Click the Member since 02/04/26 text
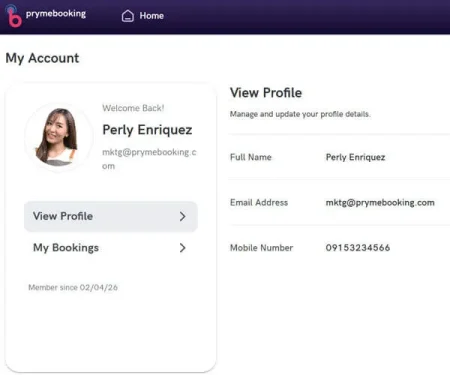This screenshot has height=375, width=450. pos(73,287)
